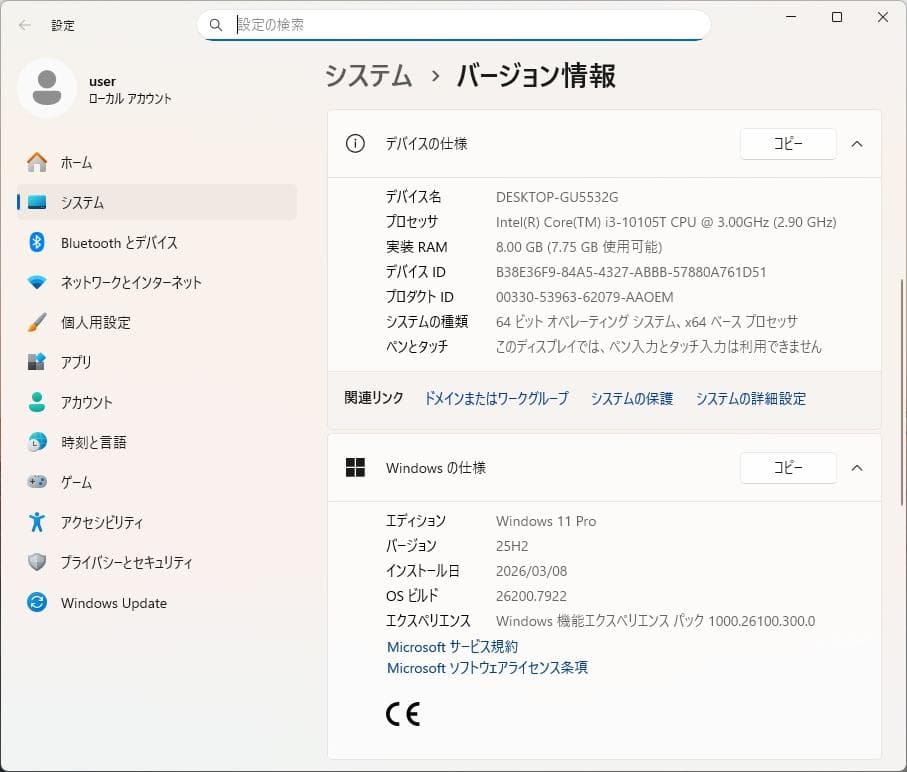Screen dimensions: 907x772
Task: Click the システムの種類 value text
Action: 647,322
